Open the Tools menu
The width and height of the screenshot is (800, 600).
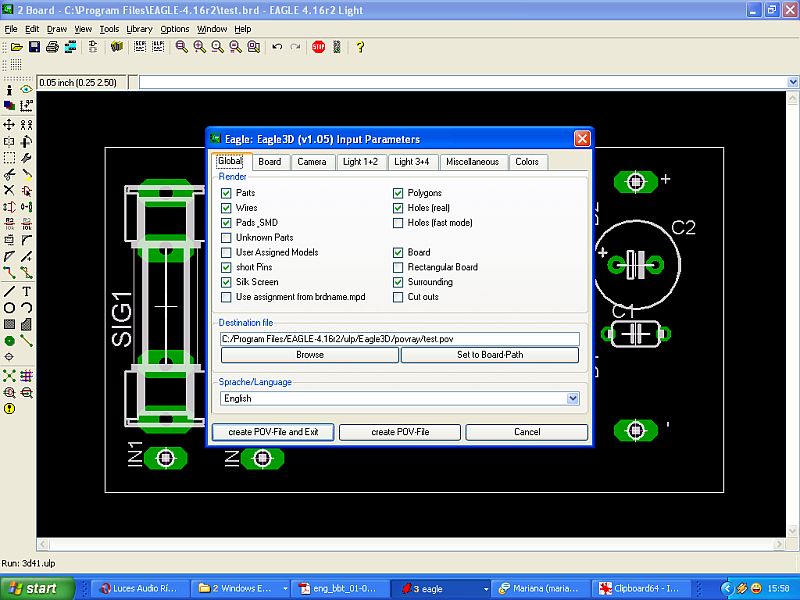tap(109, 29)
